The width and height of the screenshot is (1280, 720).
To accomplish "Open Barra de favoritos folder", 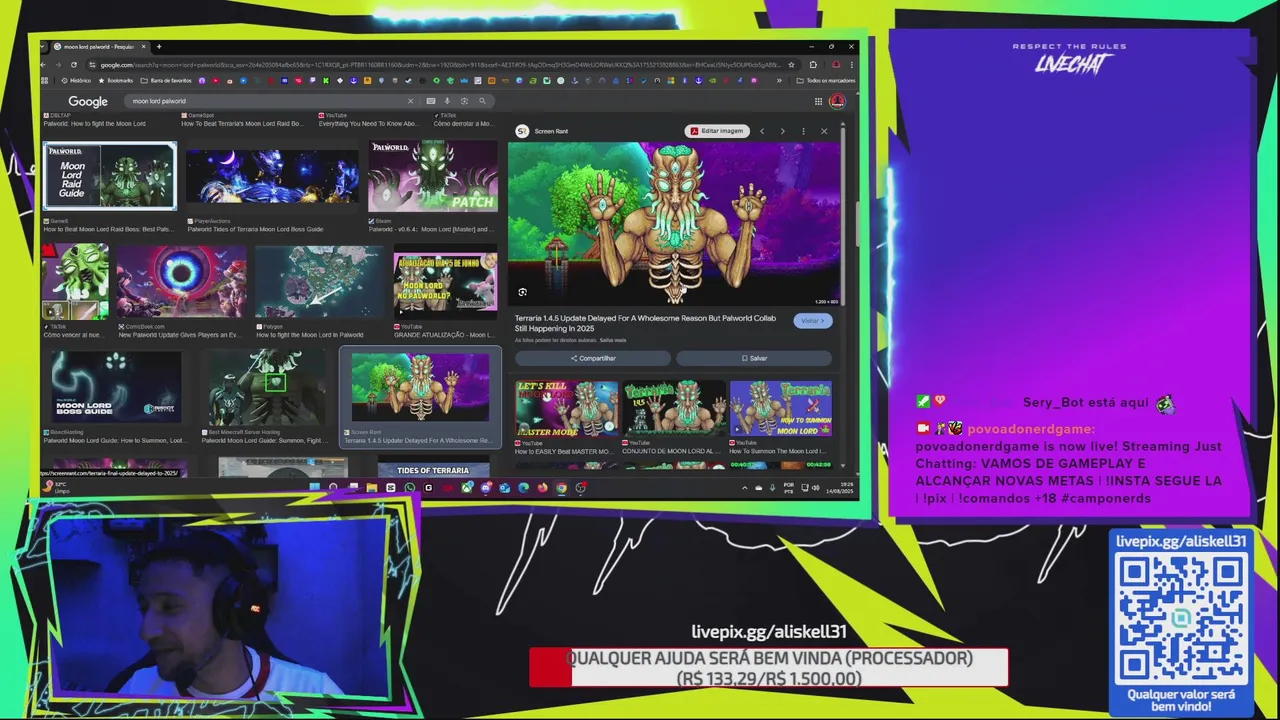I will click(x=167, y=80).
